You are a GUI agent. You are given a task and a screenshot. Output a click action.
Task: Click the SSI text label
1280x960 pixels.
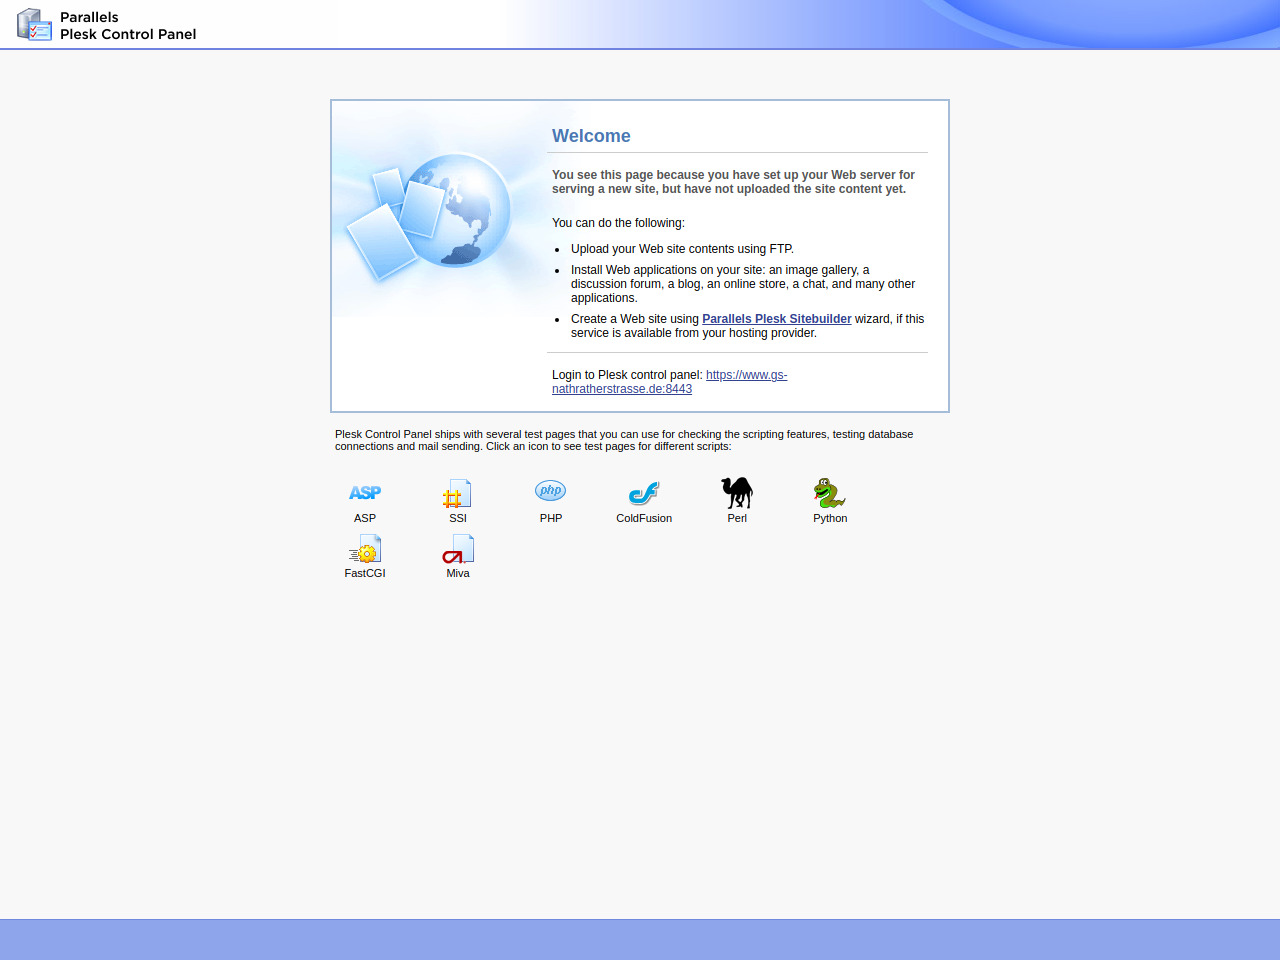click(x=458, y=518)
